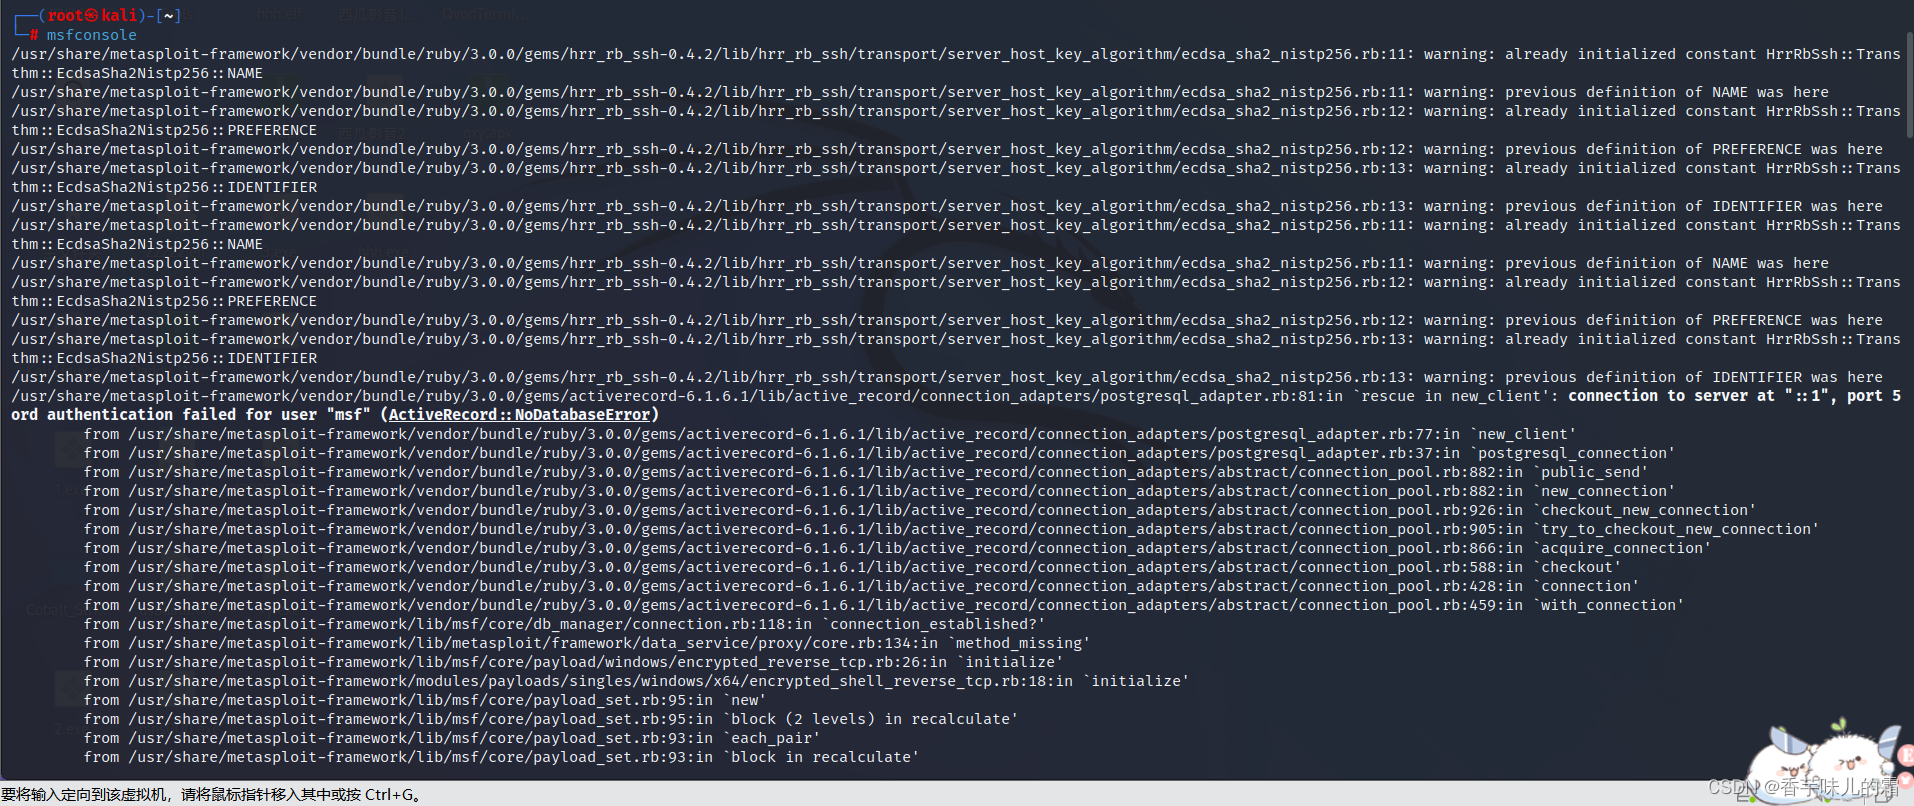Click the root㉿kali prompt text
Viewport: 1914px width, 806px height.
click(x=93, y=15)
